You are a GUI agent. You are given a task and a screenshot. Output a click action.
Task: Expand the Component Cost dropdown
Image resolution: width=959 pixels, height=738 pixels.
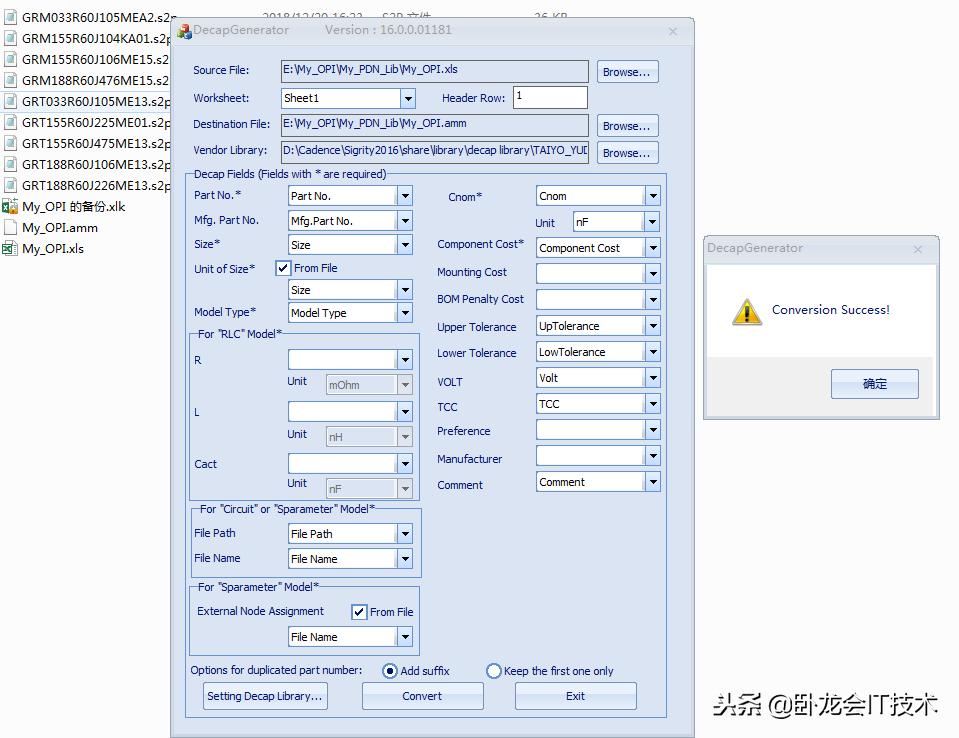[653, 248]
